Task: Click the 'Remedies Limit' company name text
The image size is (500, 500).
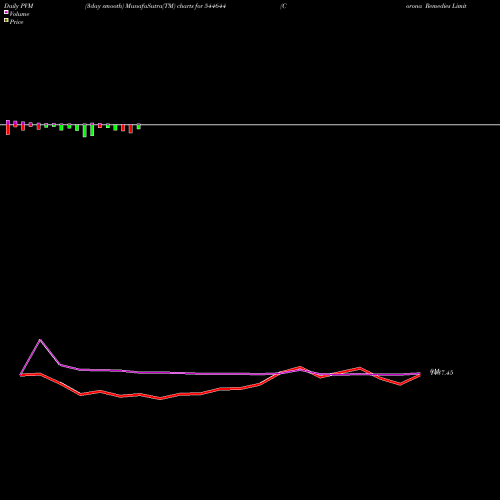Action: 446,6
